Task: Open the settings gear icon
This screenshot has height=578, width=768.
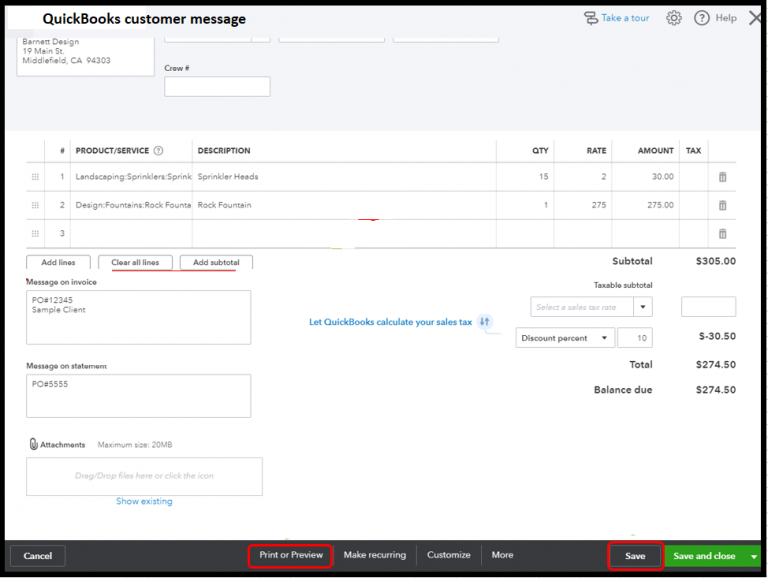Action: pos(673,18)
